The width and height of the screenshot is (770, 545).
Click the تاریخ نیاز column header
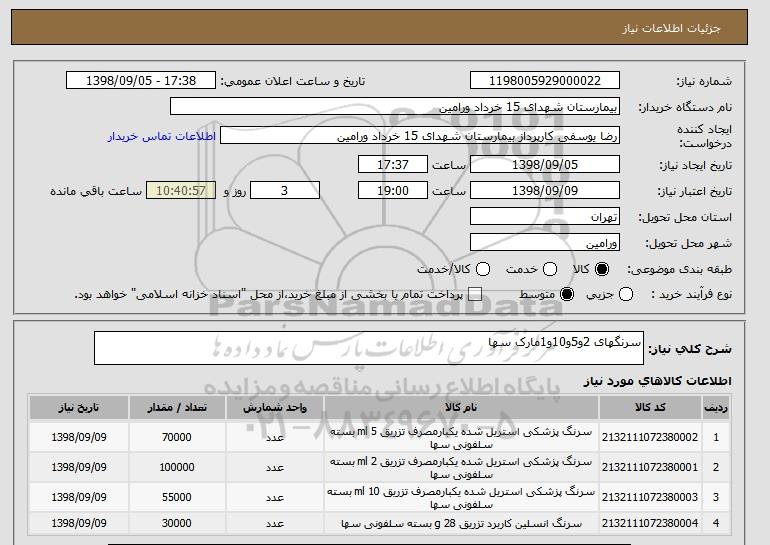(x=79, y=408)
